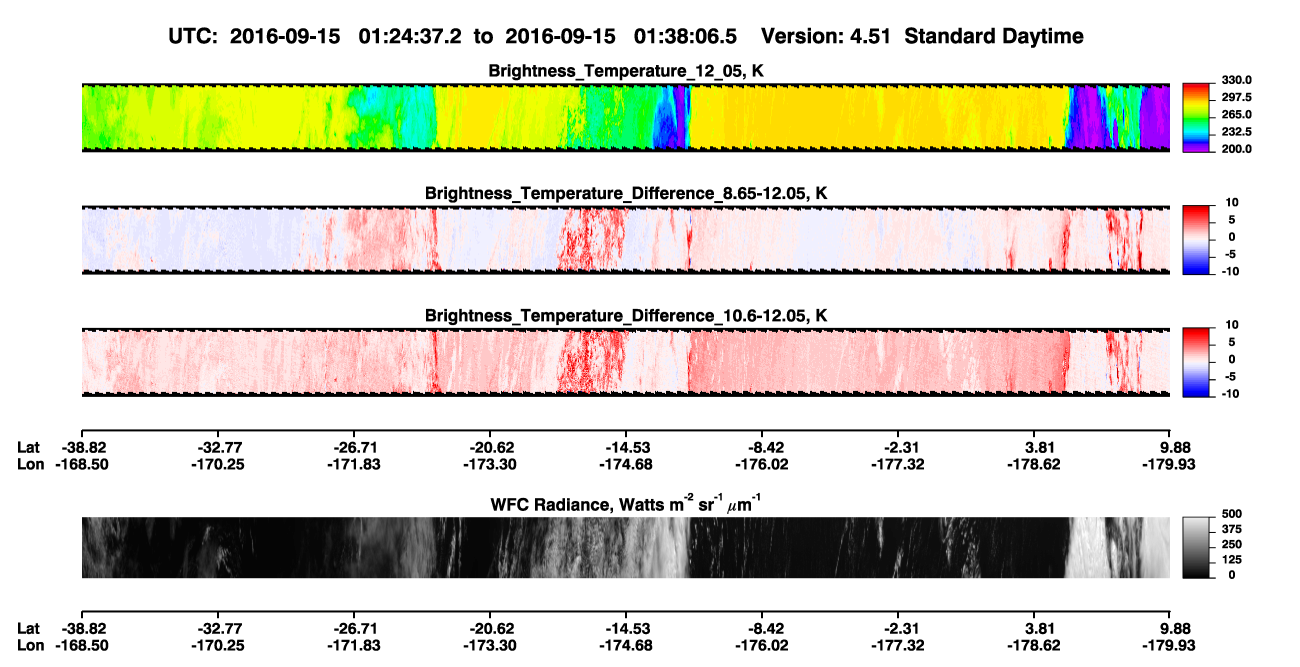The image size is (1300, 667).
Task: Click Lat label below the WFC Radiance panel
Action: [29, 629]
